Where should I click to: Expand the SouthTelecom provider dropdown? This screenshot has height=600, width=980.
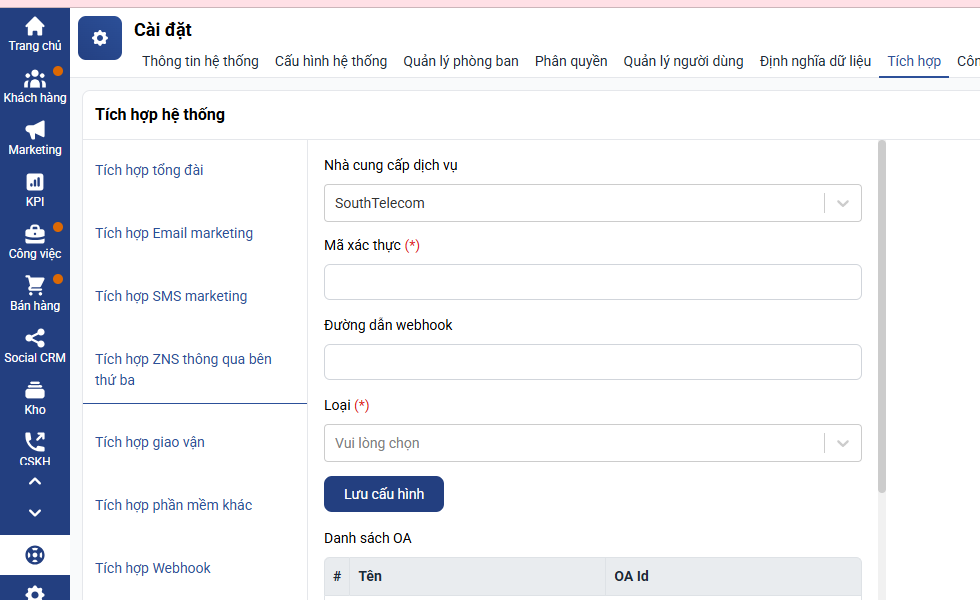[x=592, y=203]
